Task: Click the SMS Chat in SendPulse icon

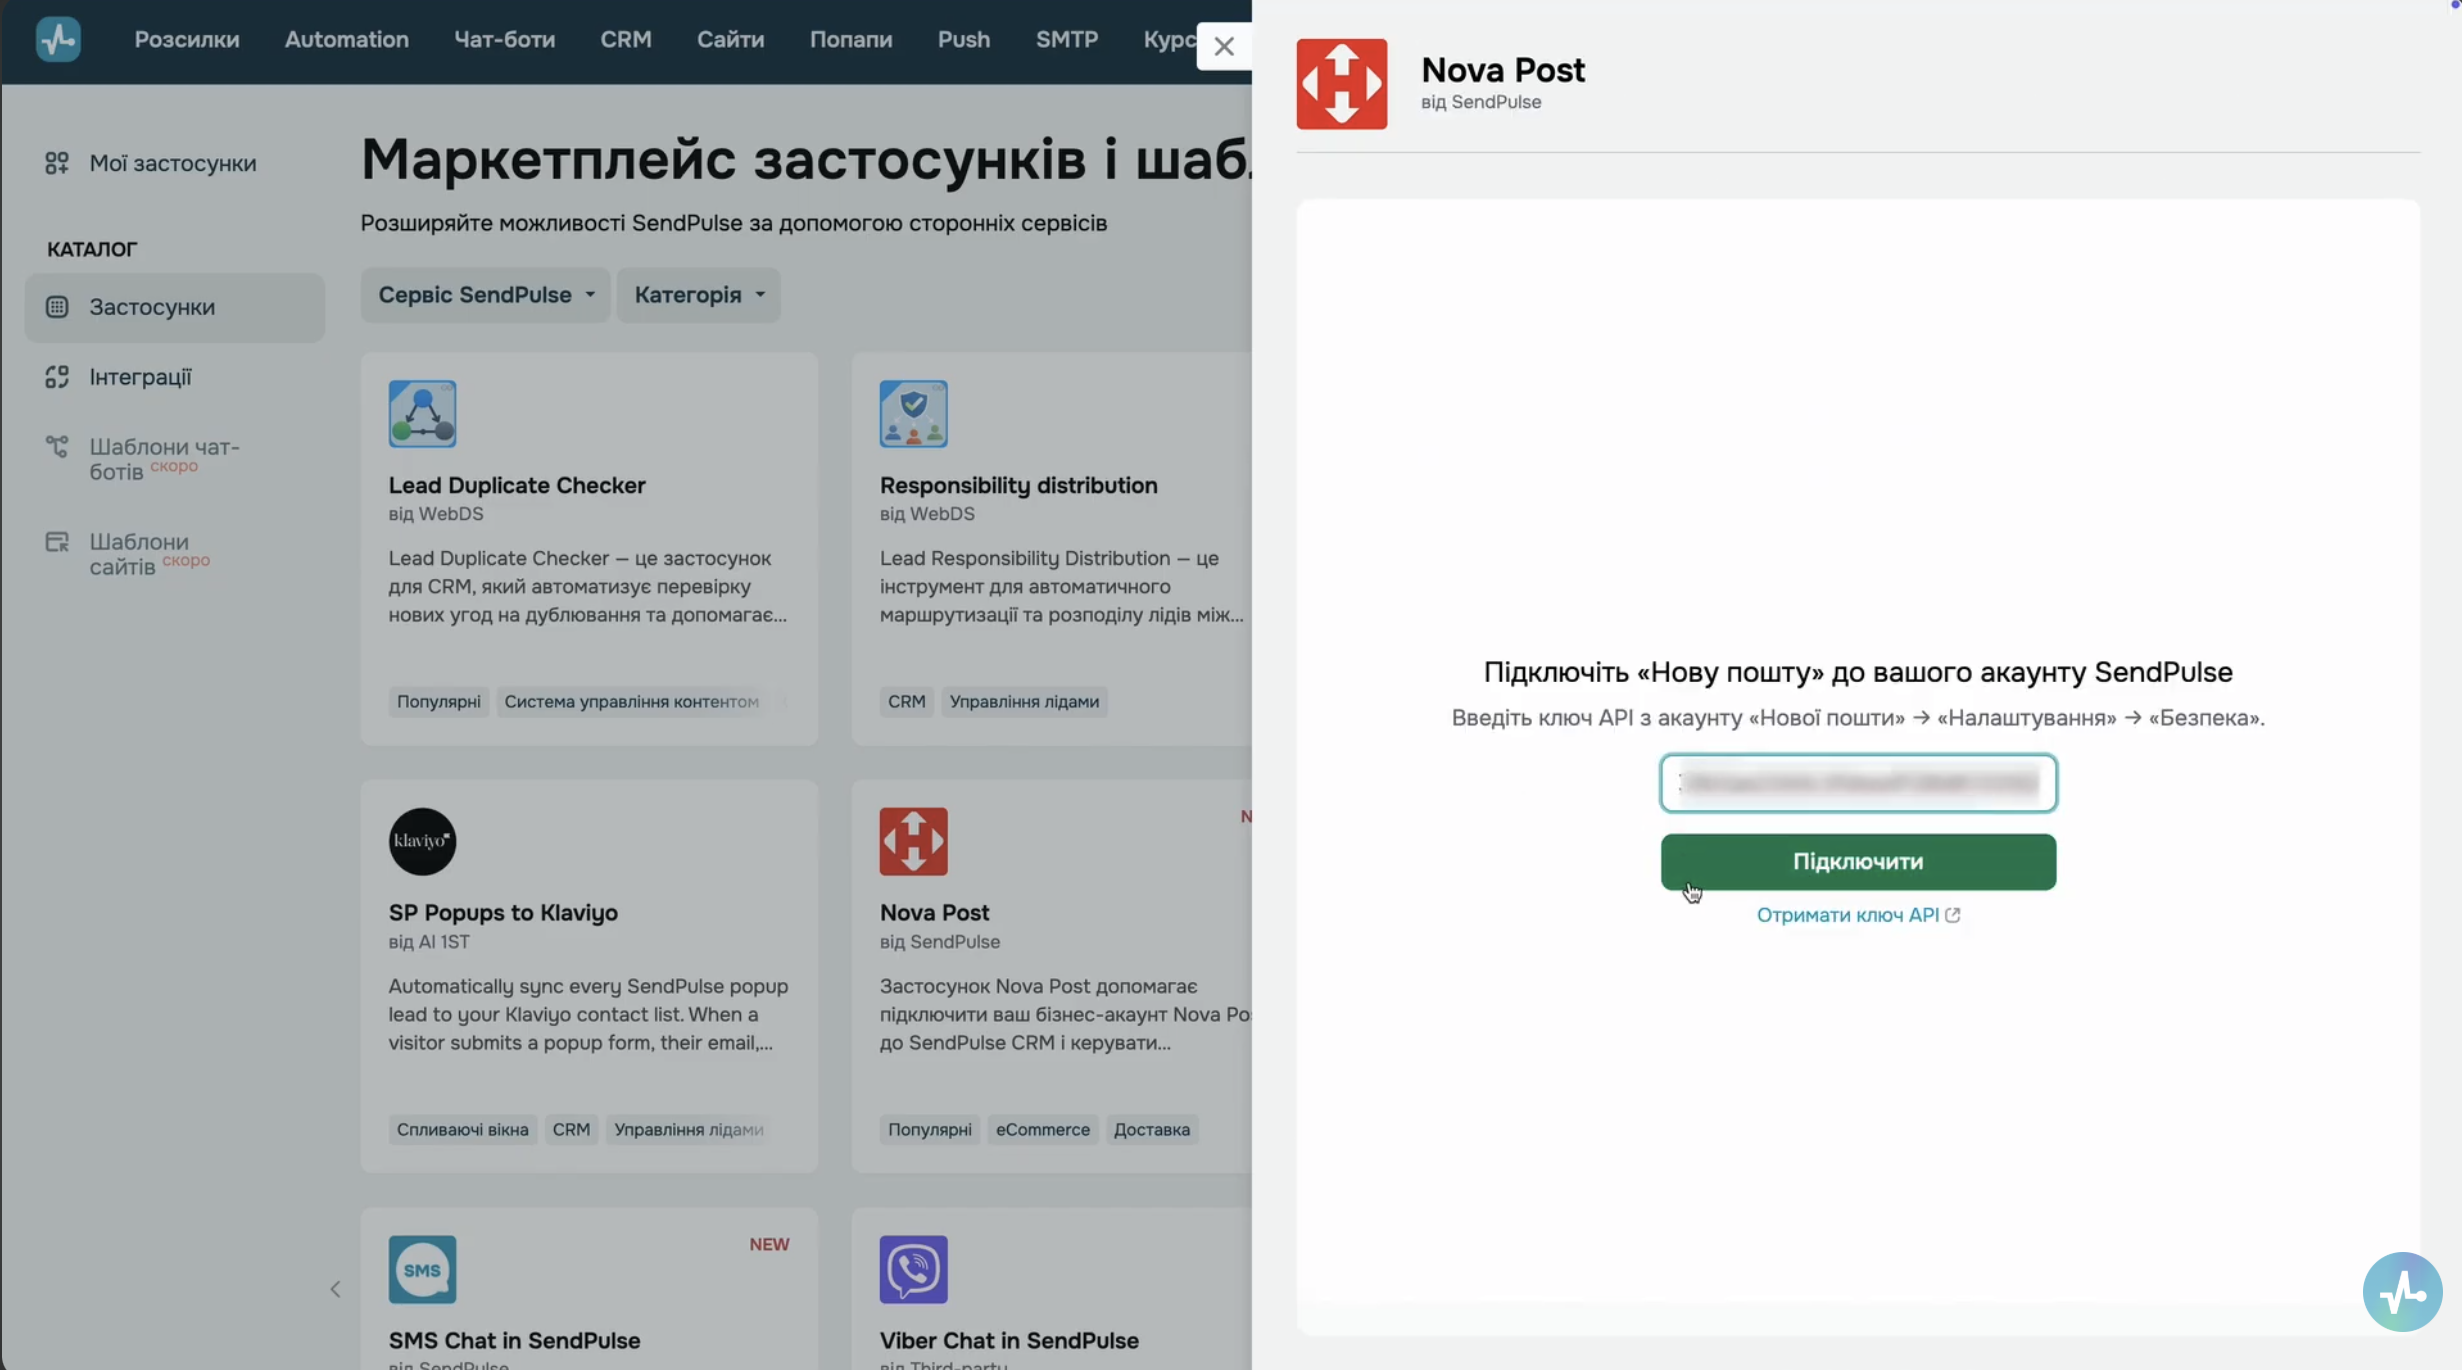Action: tap(422, 1270)
